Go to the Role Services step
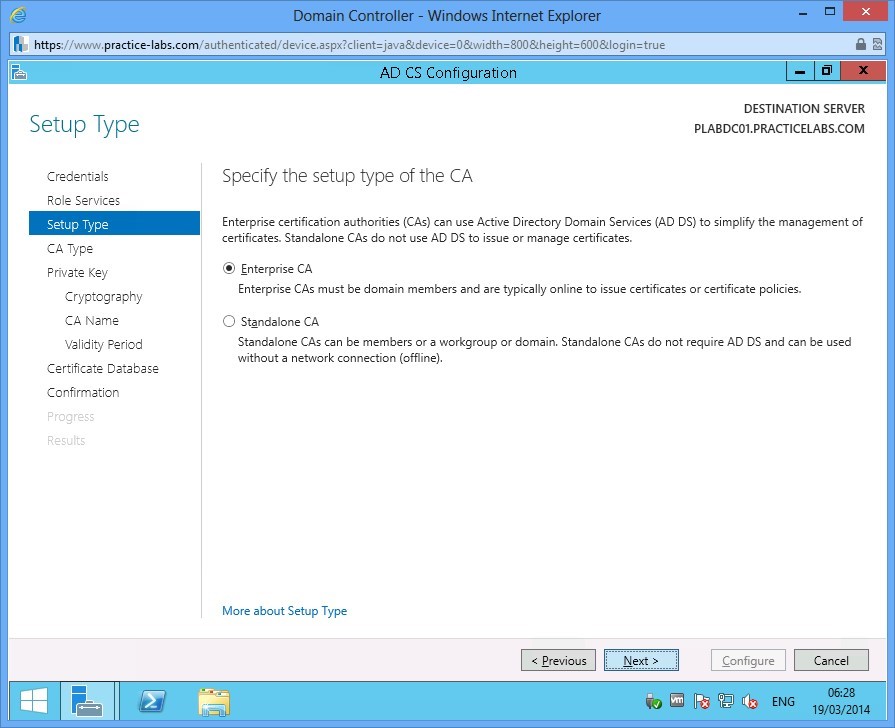Image resolution: width=895 pixels, height=728 pixels. pyautogui.click(x=83, y=200)
